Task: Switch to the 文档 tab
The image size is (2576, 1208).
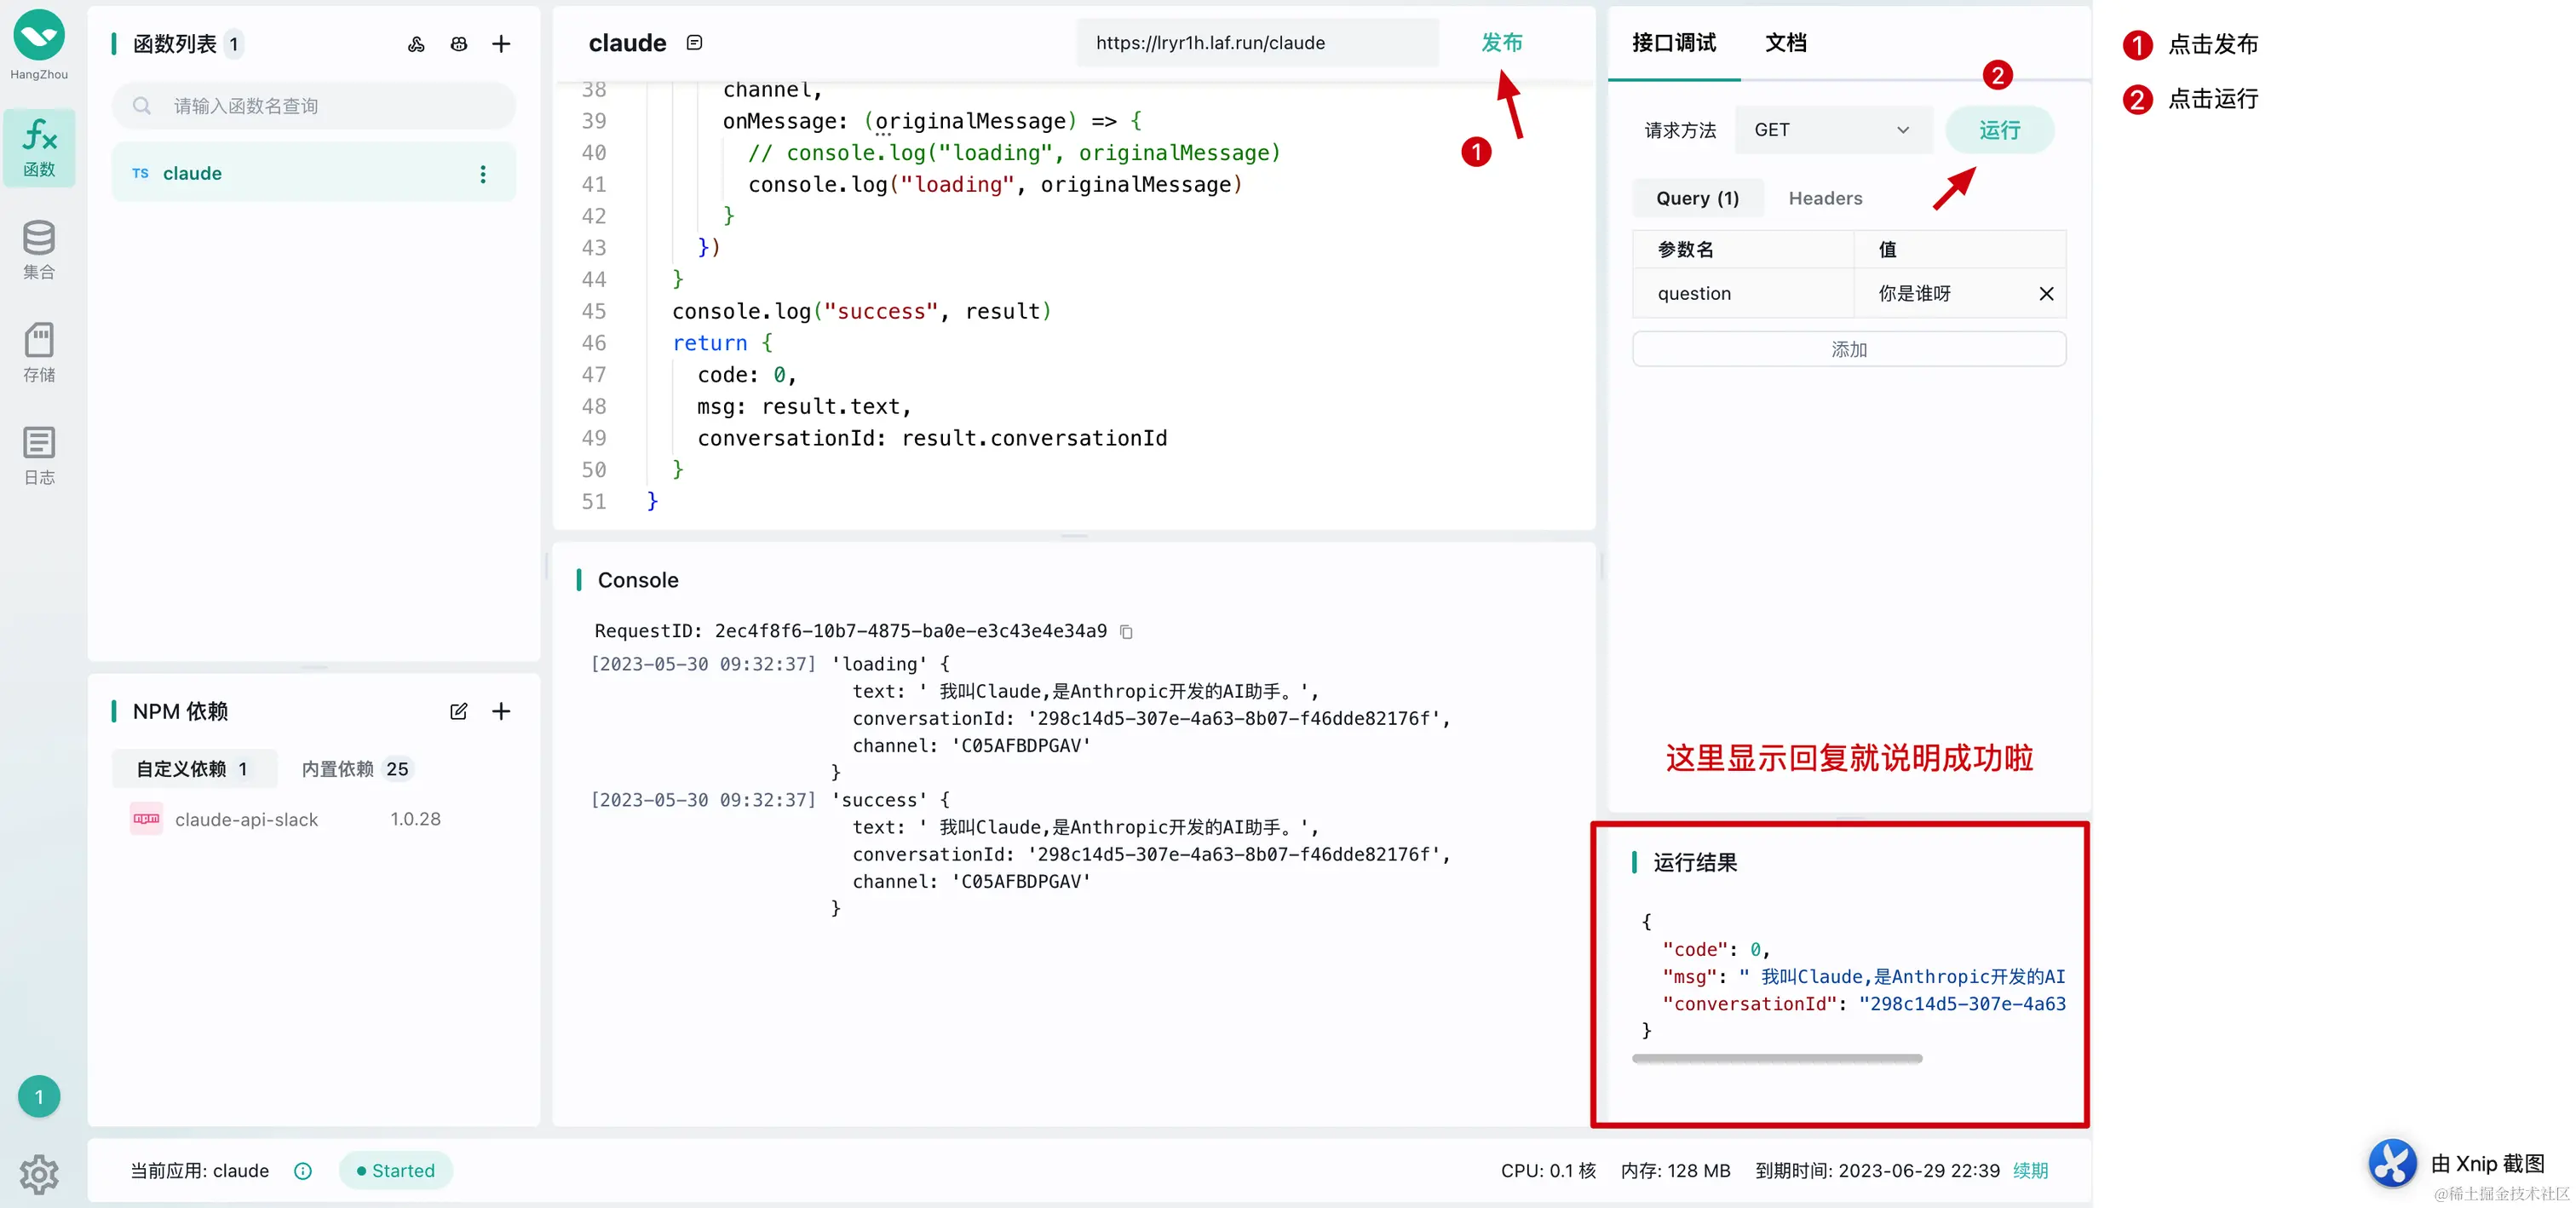Action: (1785, 43)
